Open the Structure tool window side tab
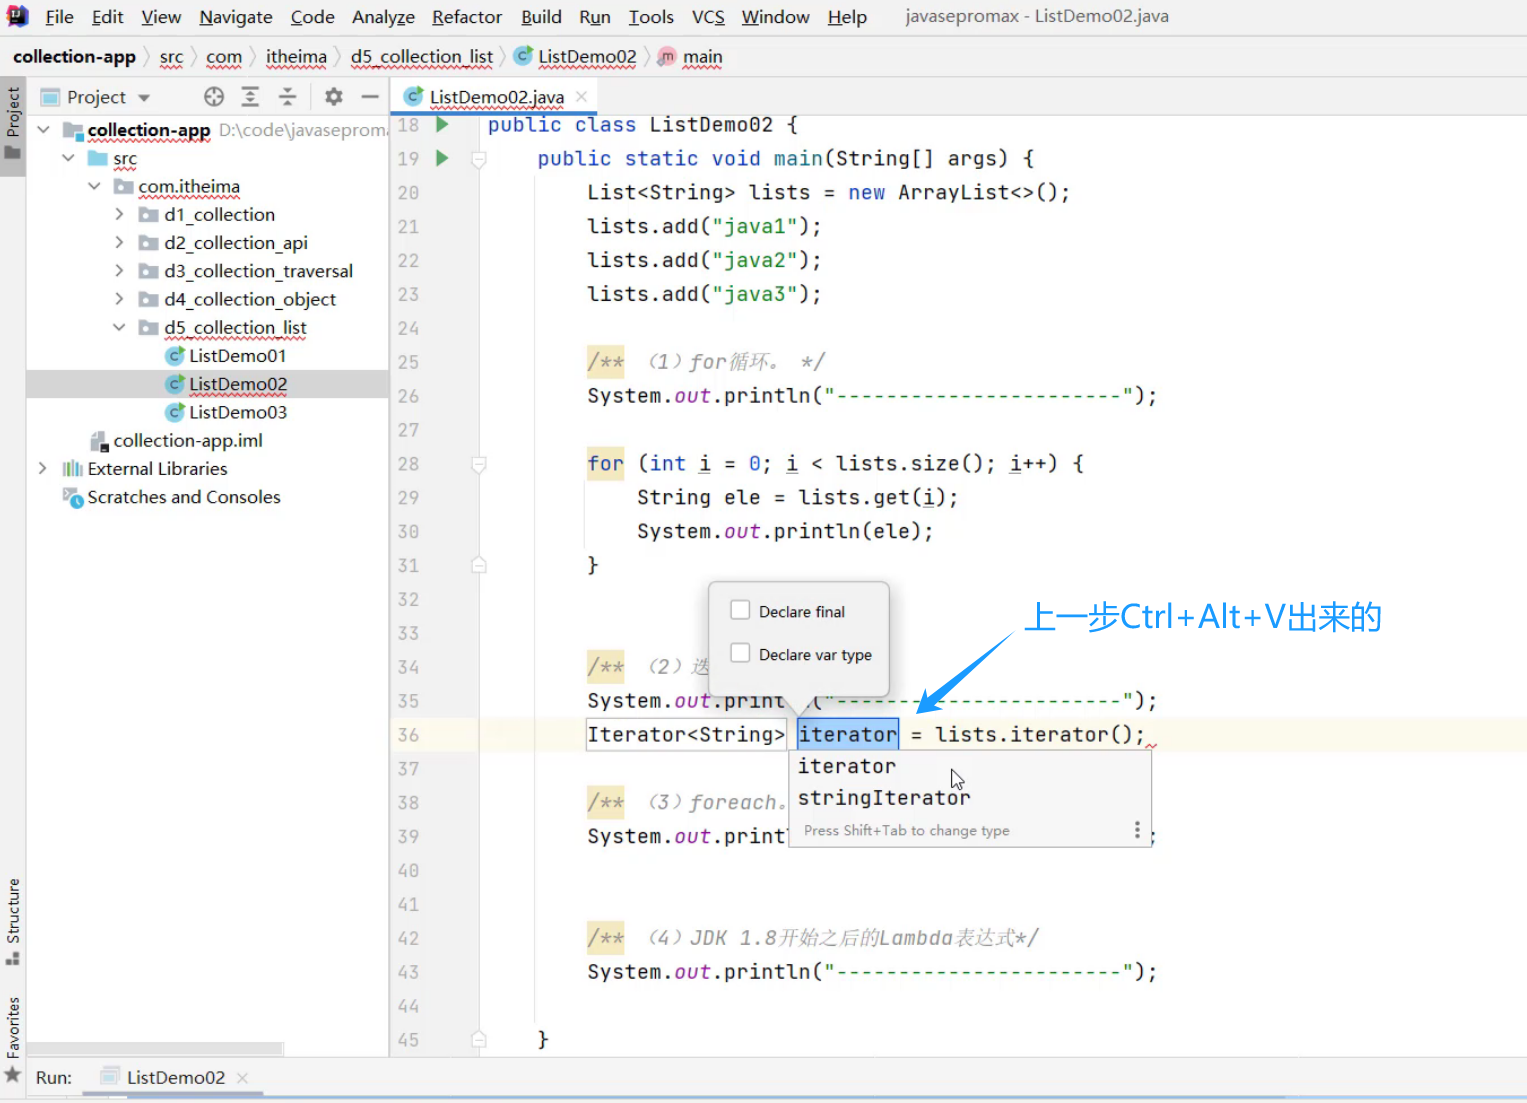This screenshot has width=1527, height=1103. click(13, 921)
